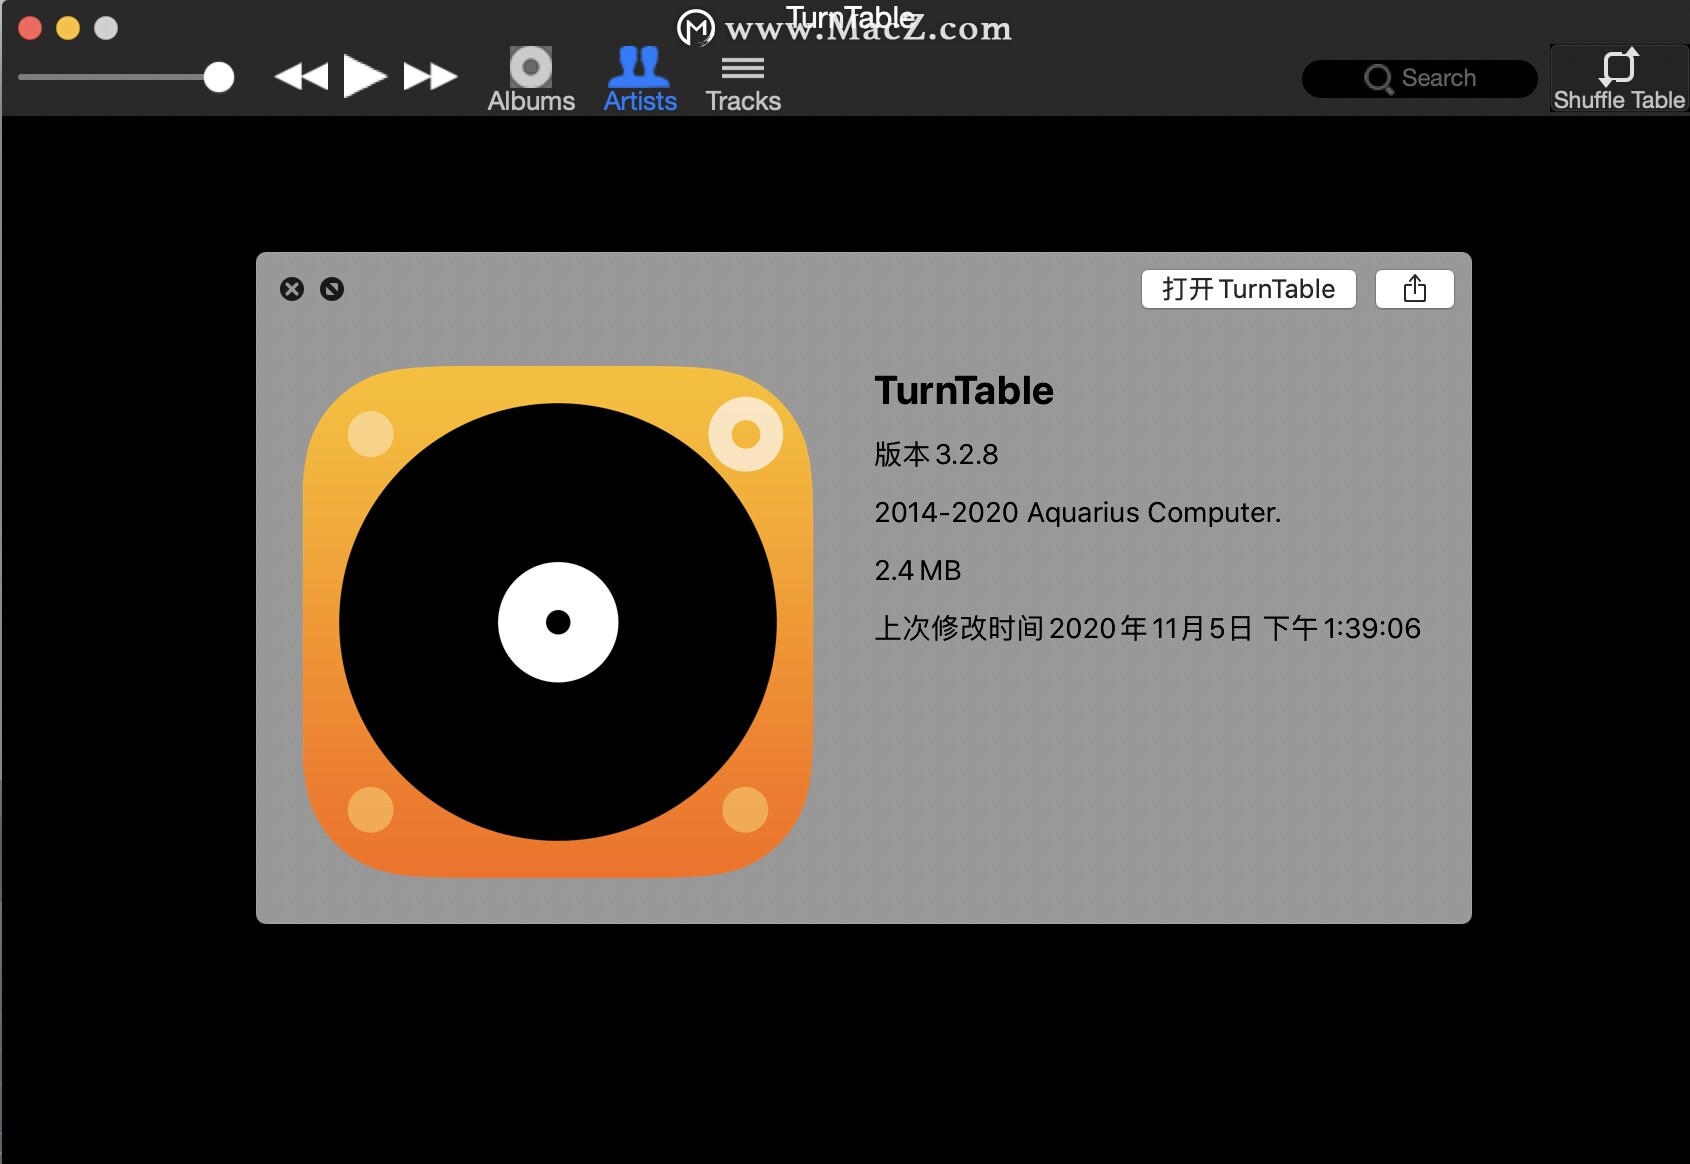The width and height of the screenshot is (1690, 1164).
Task: Switch to the Albums view
Action: tap(531, 80)
